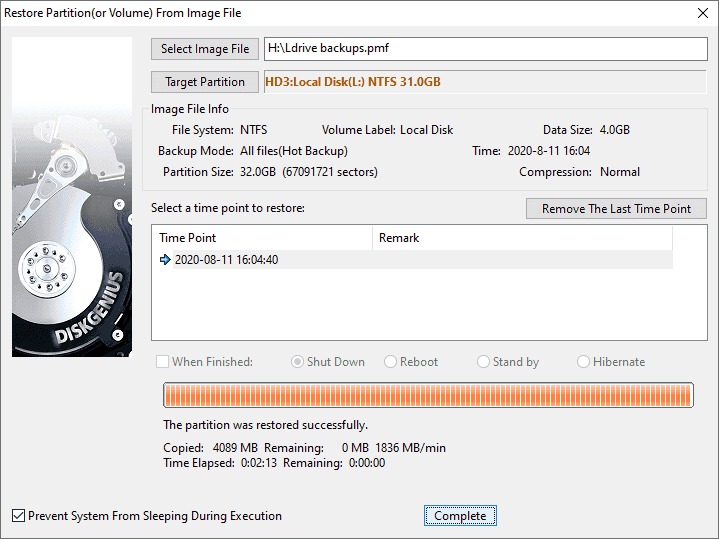
Task: Open the Target Partition chooser
Action: pyautogui.click(x=204, y=82)
